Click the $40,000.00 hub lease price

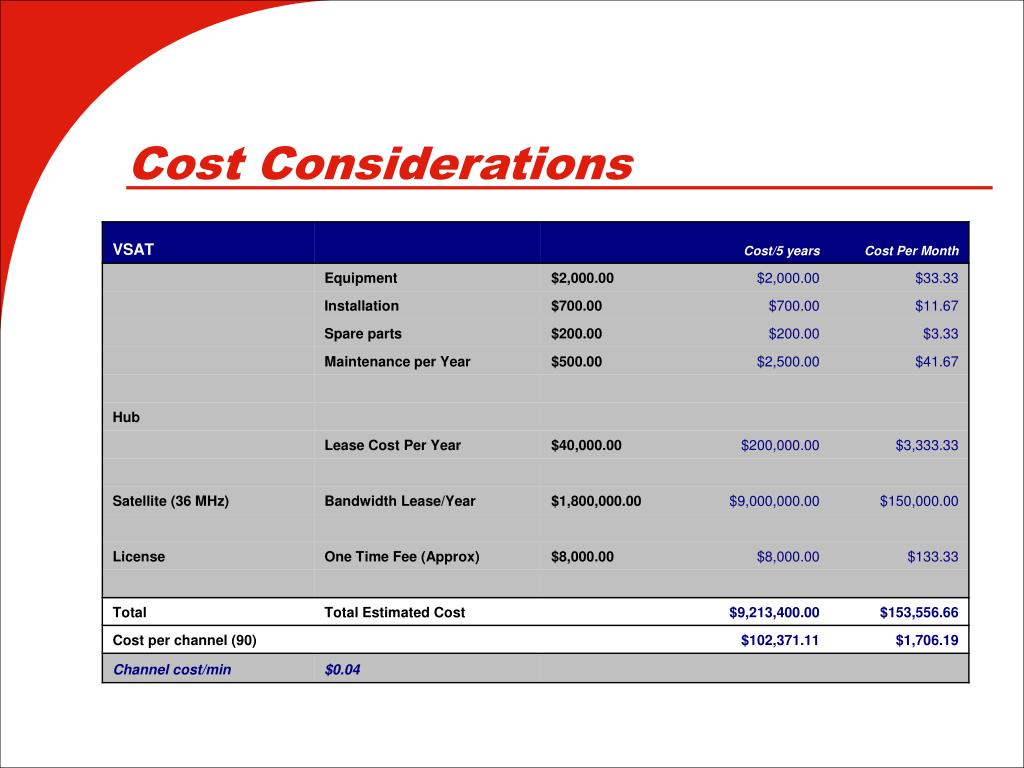click(x=586, y=445)
